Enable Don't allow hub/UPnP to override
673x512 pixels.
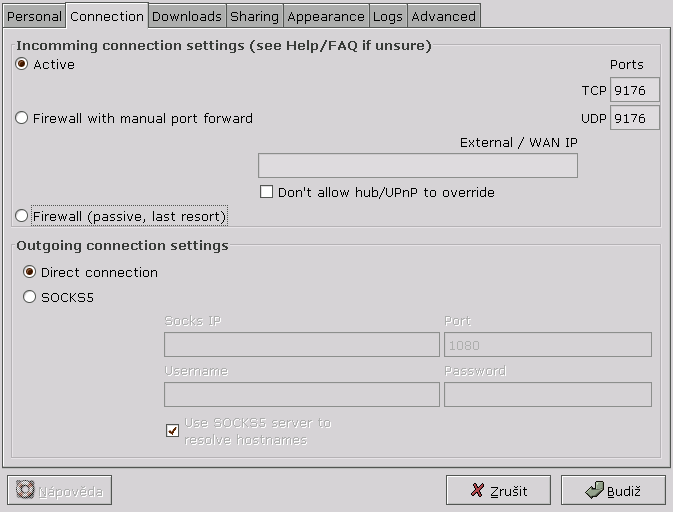pyautogui.click(x=266, y=192)
